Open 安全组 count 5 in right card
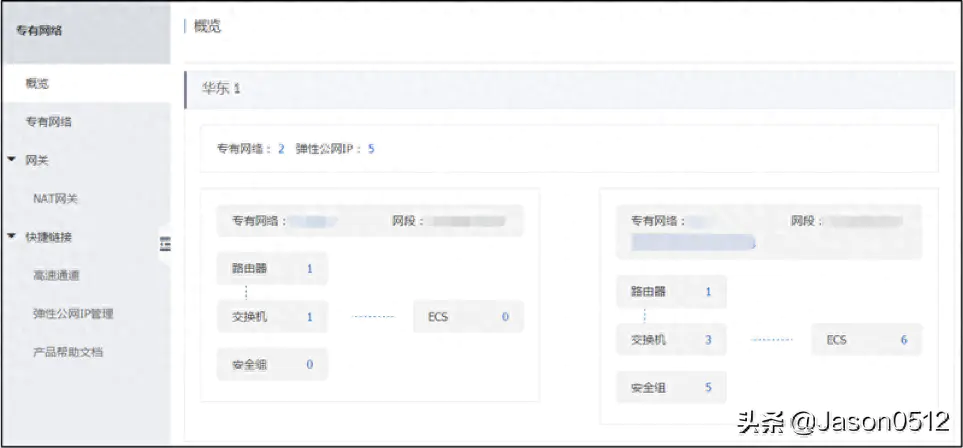The image size is (963, 448). 708,387
